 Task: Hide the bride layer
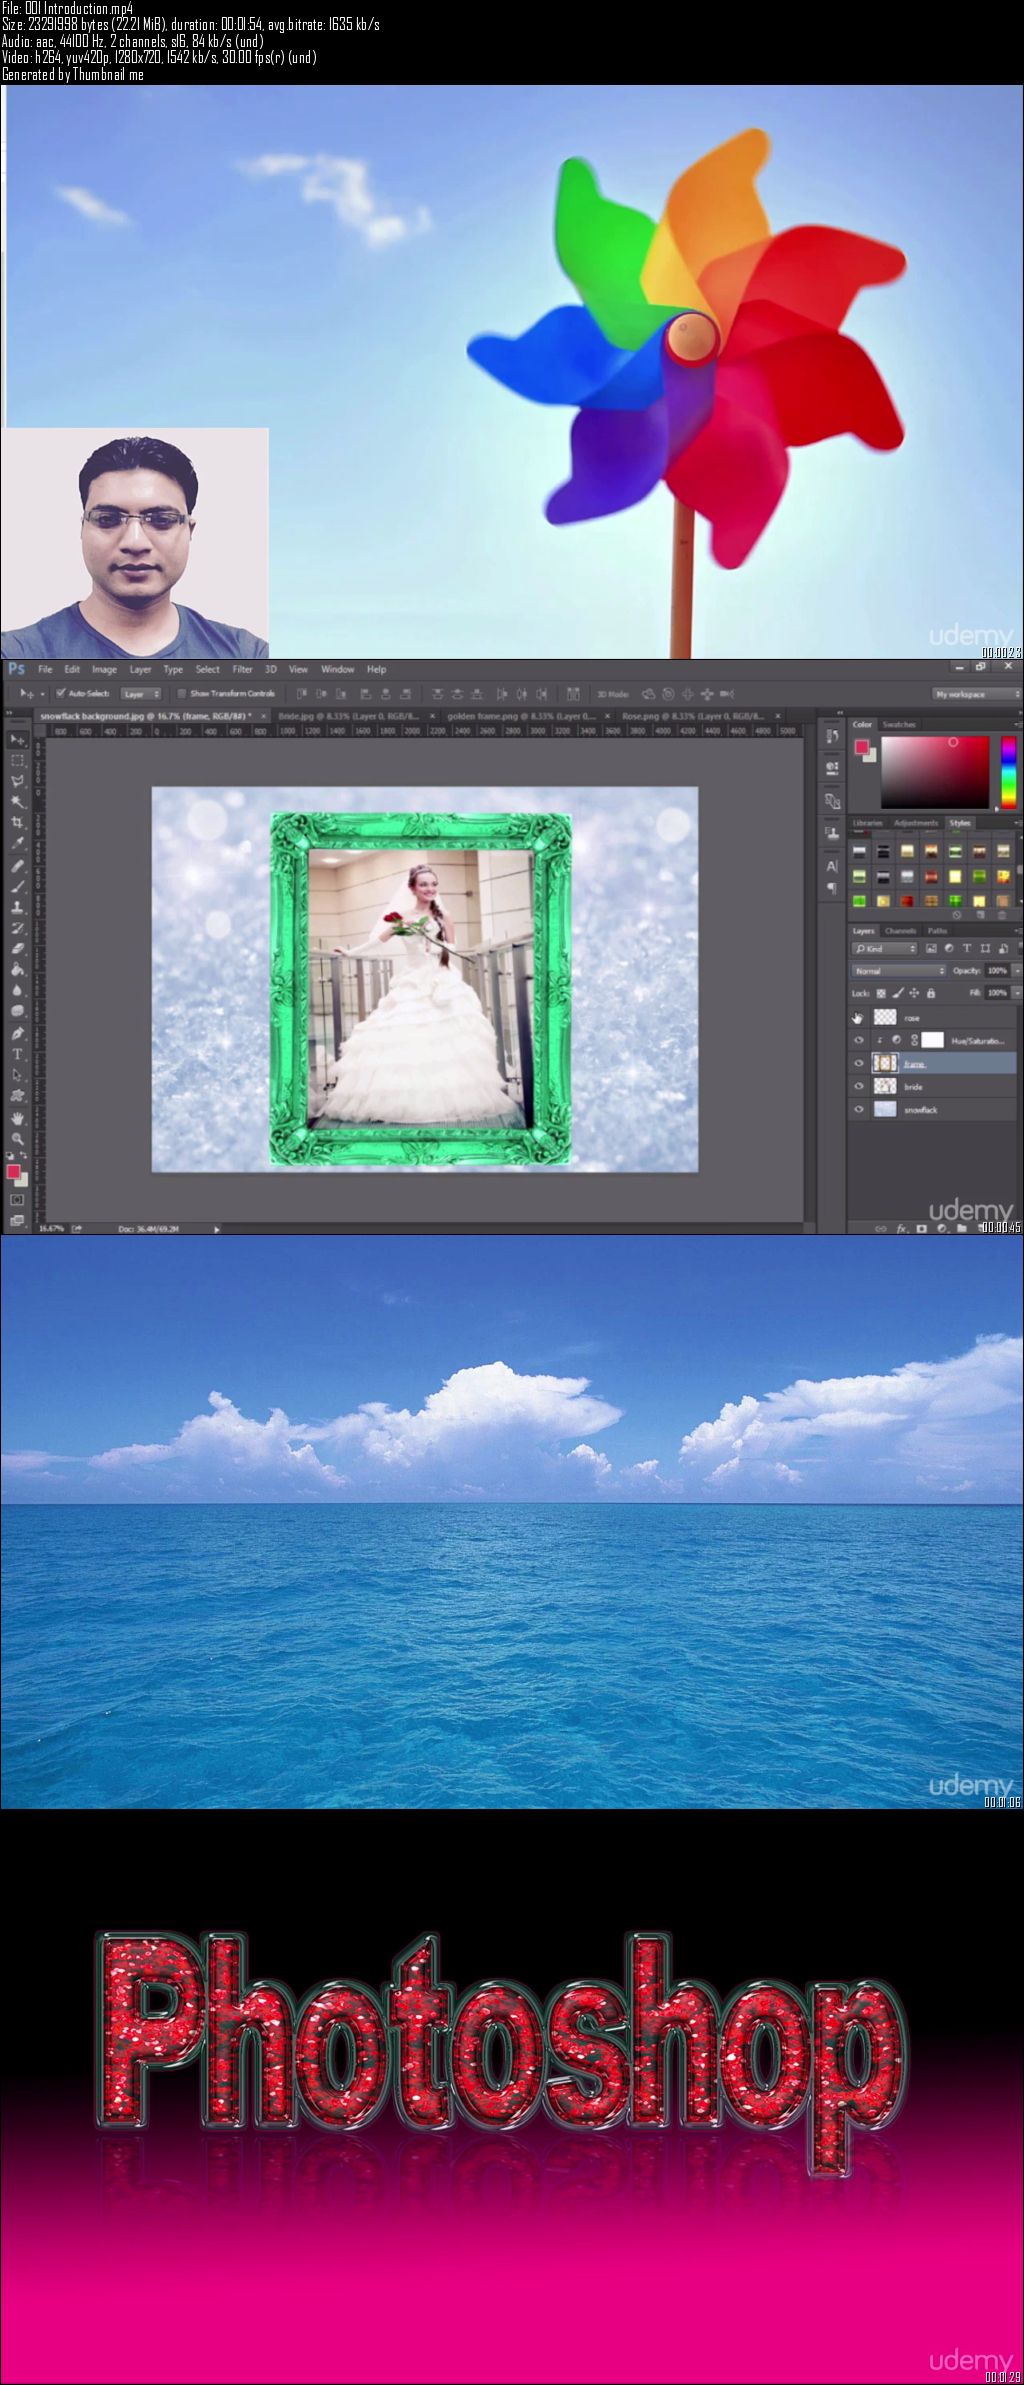tap(858, 1086)
